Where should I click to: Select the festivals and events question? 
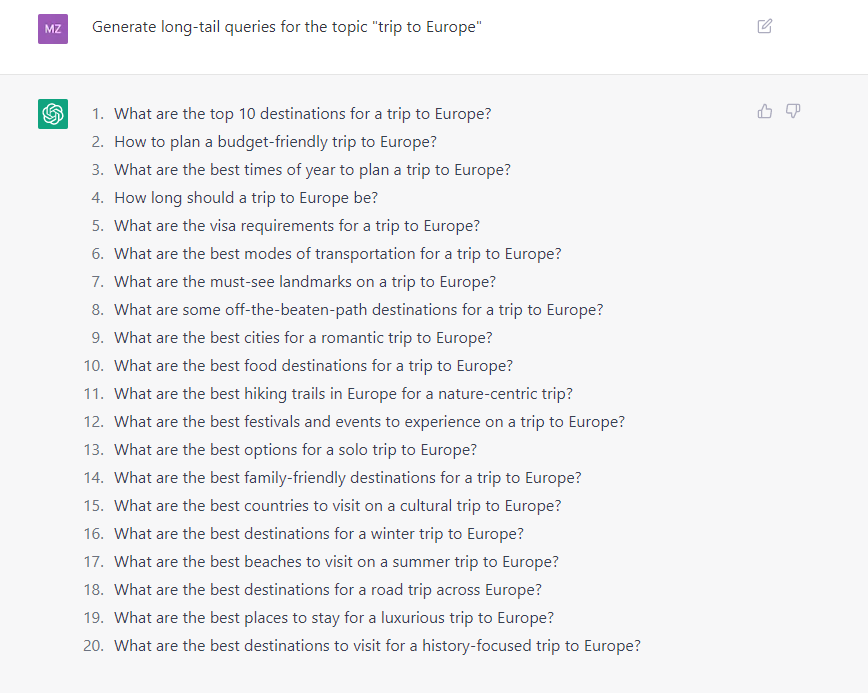click(x=369, y=422)
